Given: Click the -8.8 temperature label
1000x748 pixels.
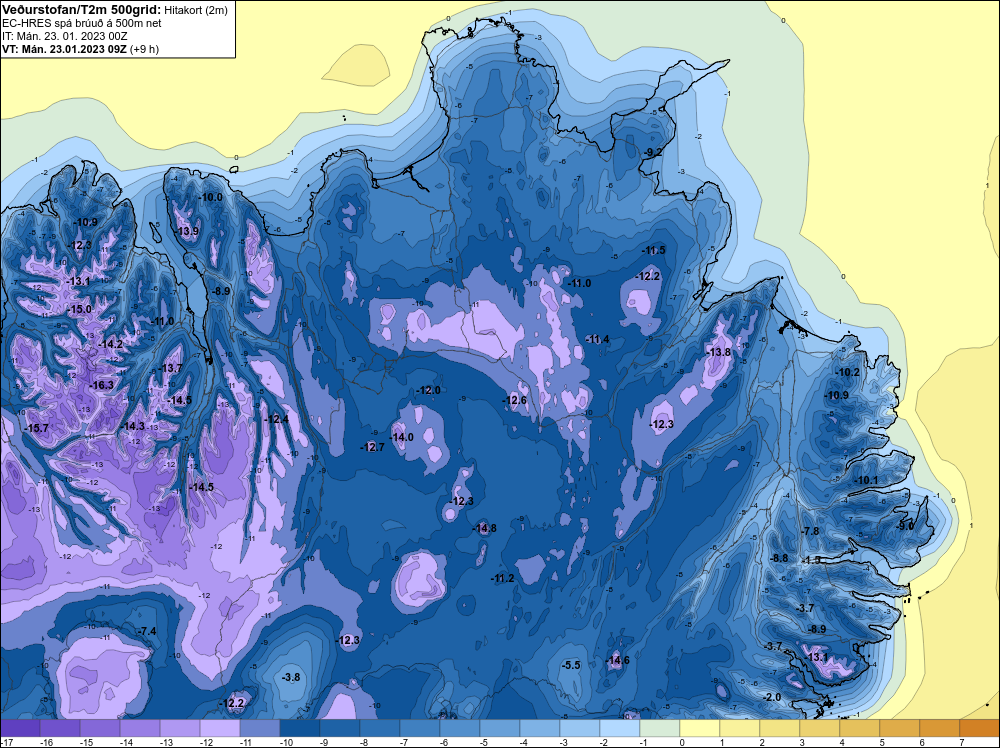Looking at the screenshot, I should [x=779, y=558].
